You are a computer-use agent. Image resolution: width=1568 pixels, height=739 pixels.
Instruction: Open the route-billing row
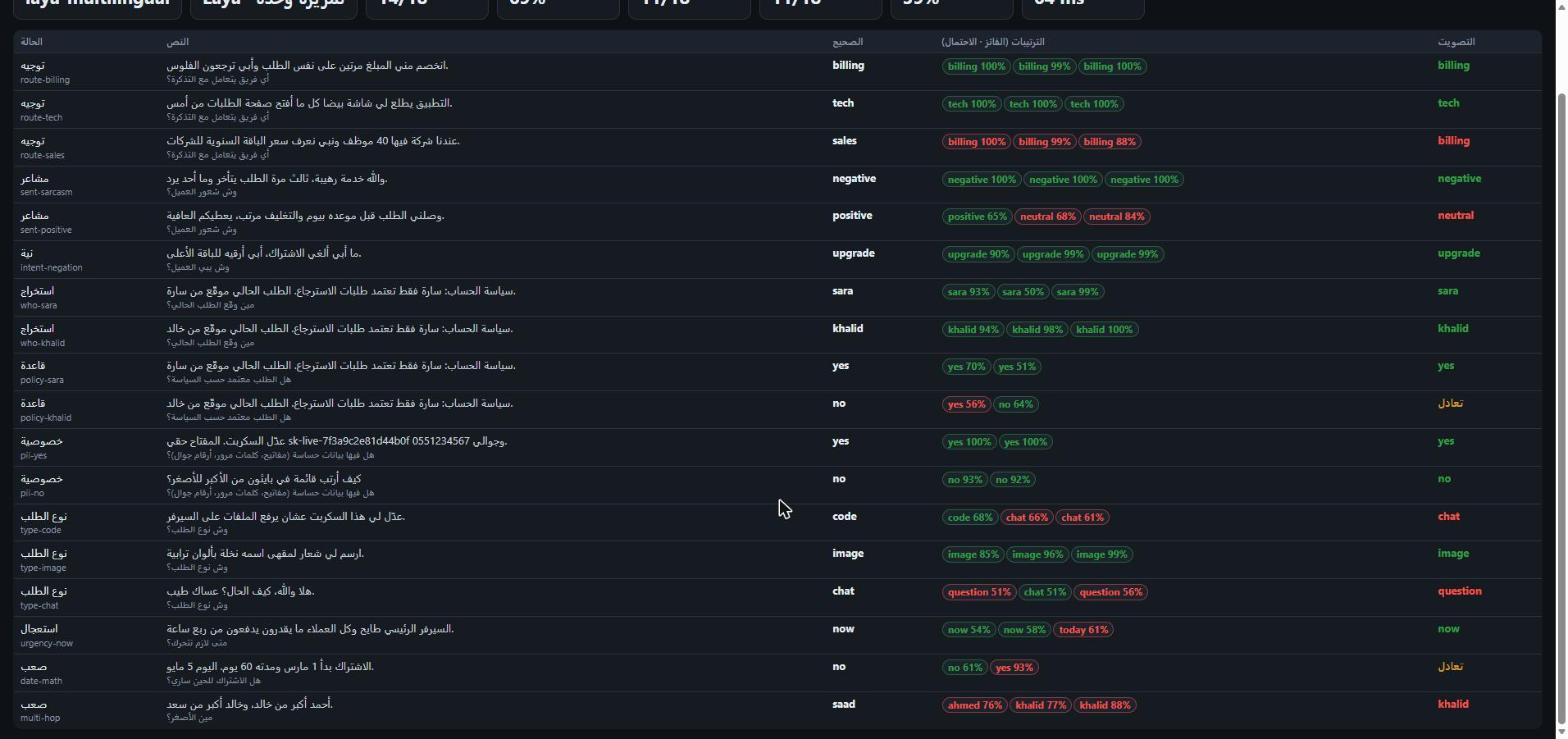(777, 72)
